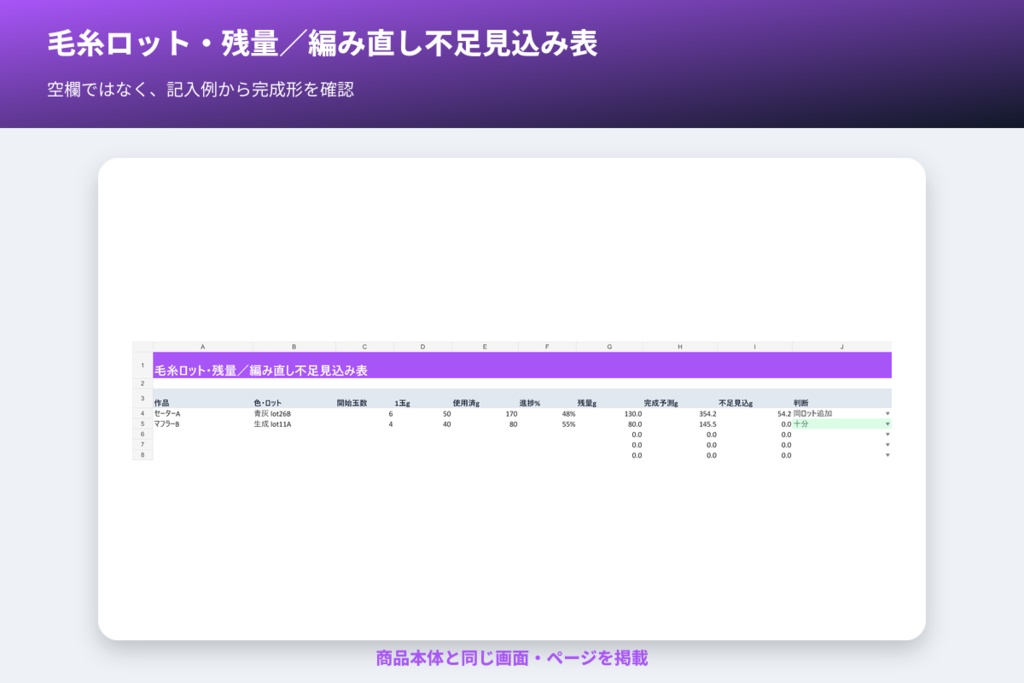Select column I header
This screenshot has width=1024, height=683.
coord(754,347)
